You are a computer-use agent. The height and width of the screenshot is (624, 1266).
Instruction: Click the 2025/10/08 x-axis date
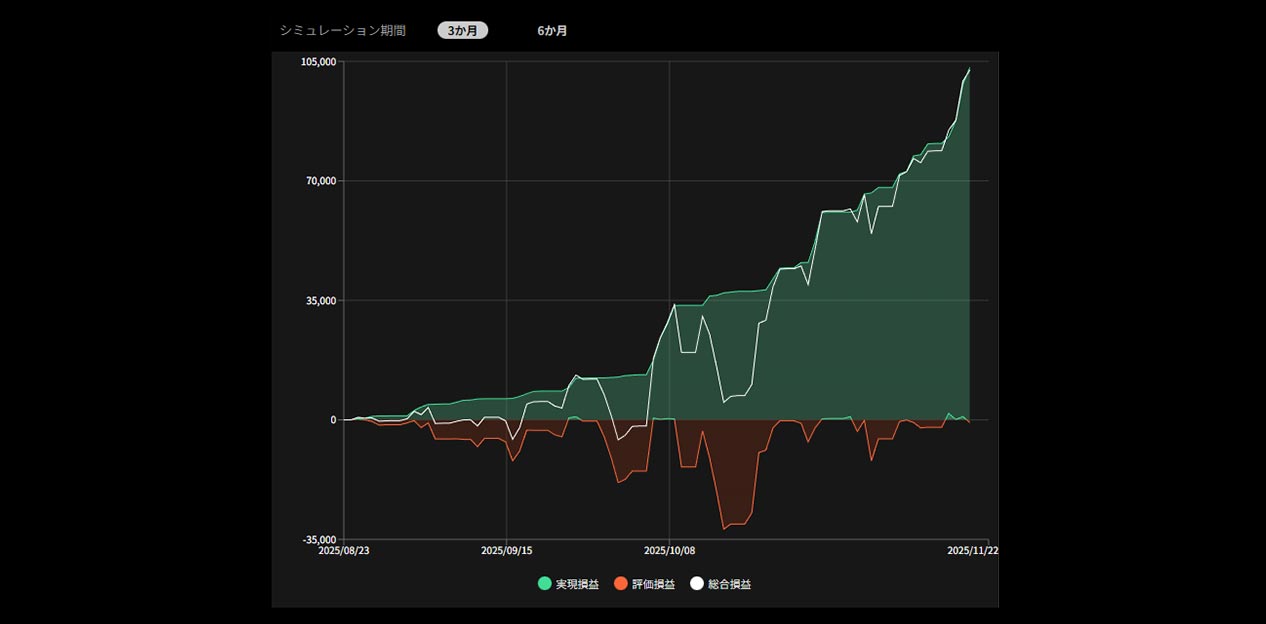(x=669, y=550)
